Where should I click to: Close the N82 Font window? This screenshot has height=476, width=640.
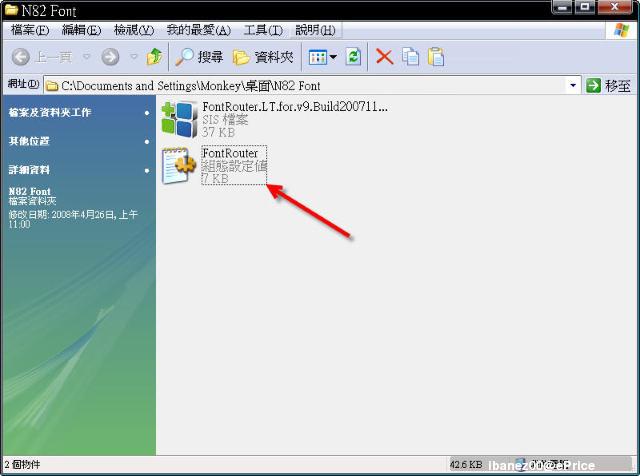(615, 7)
